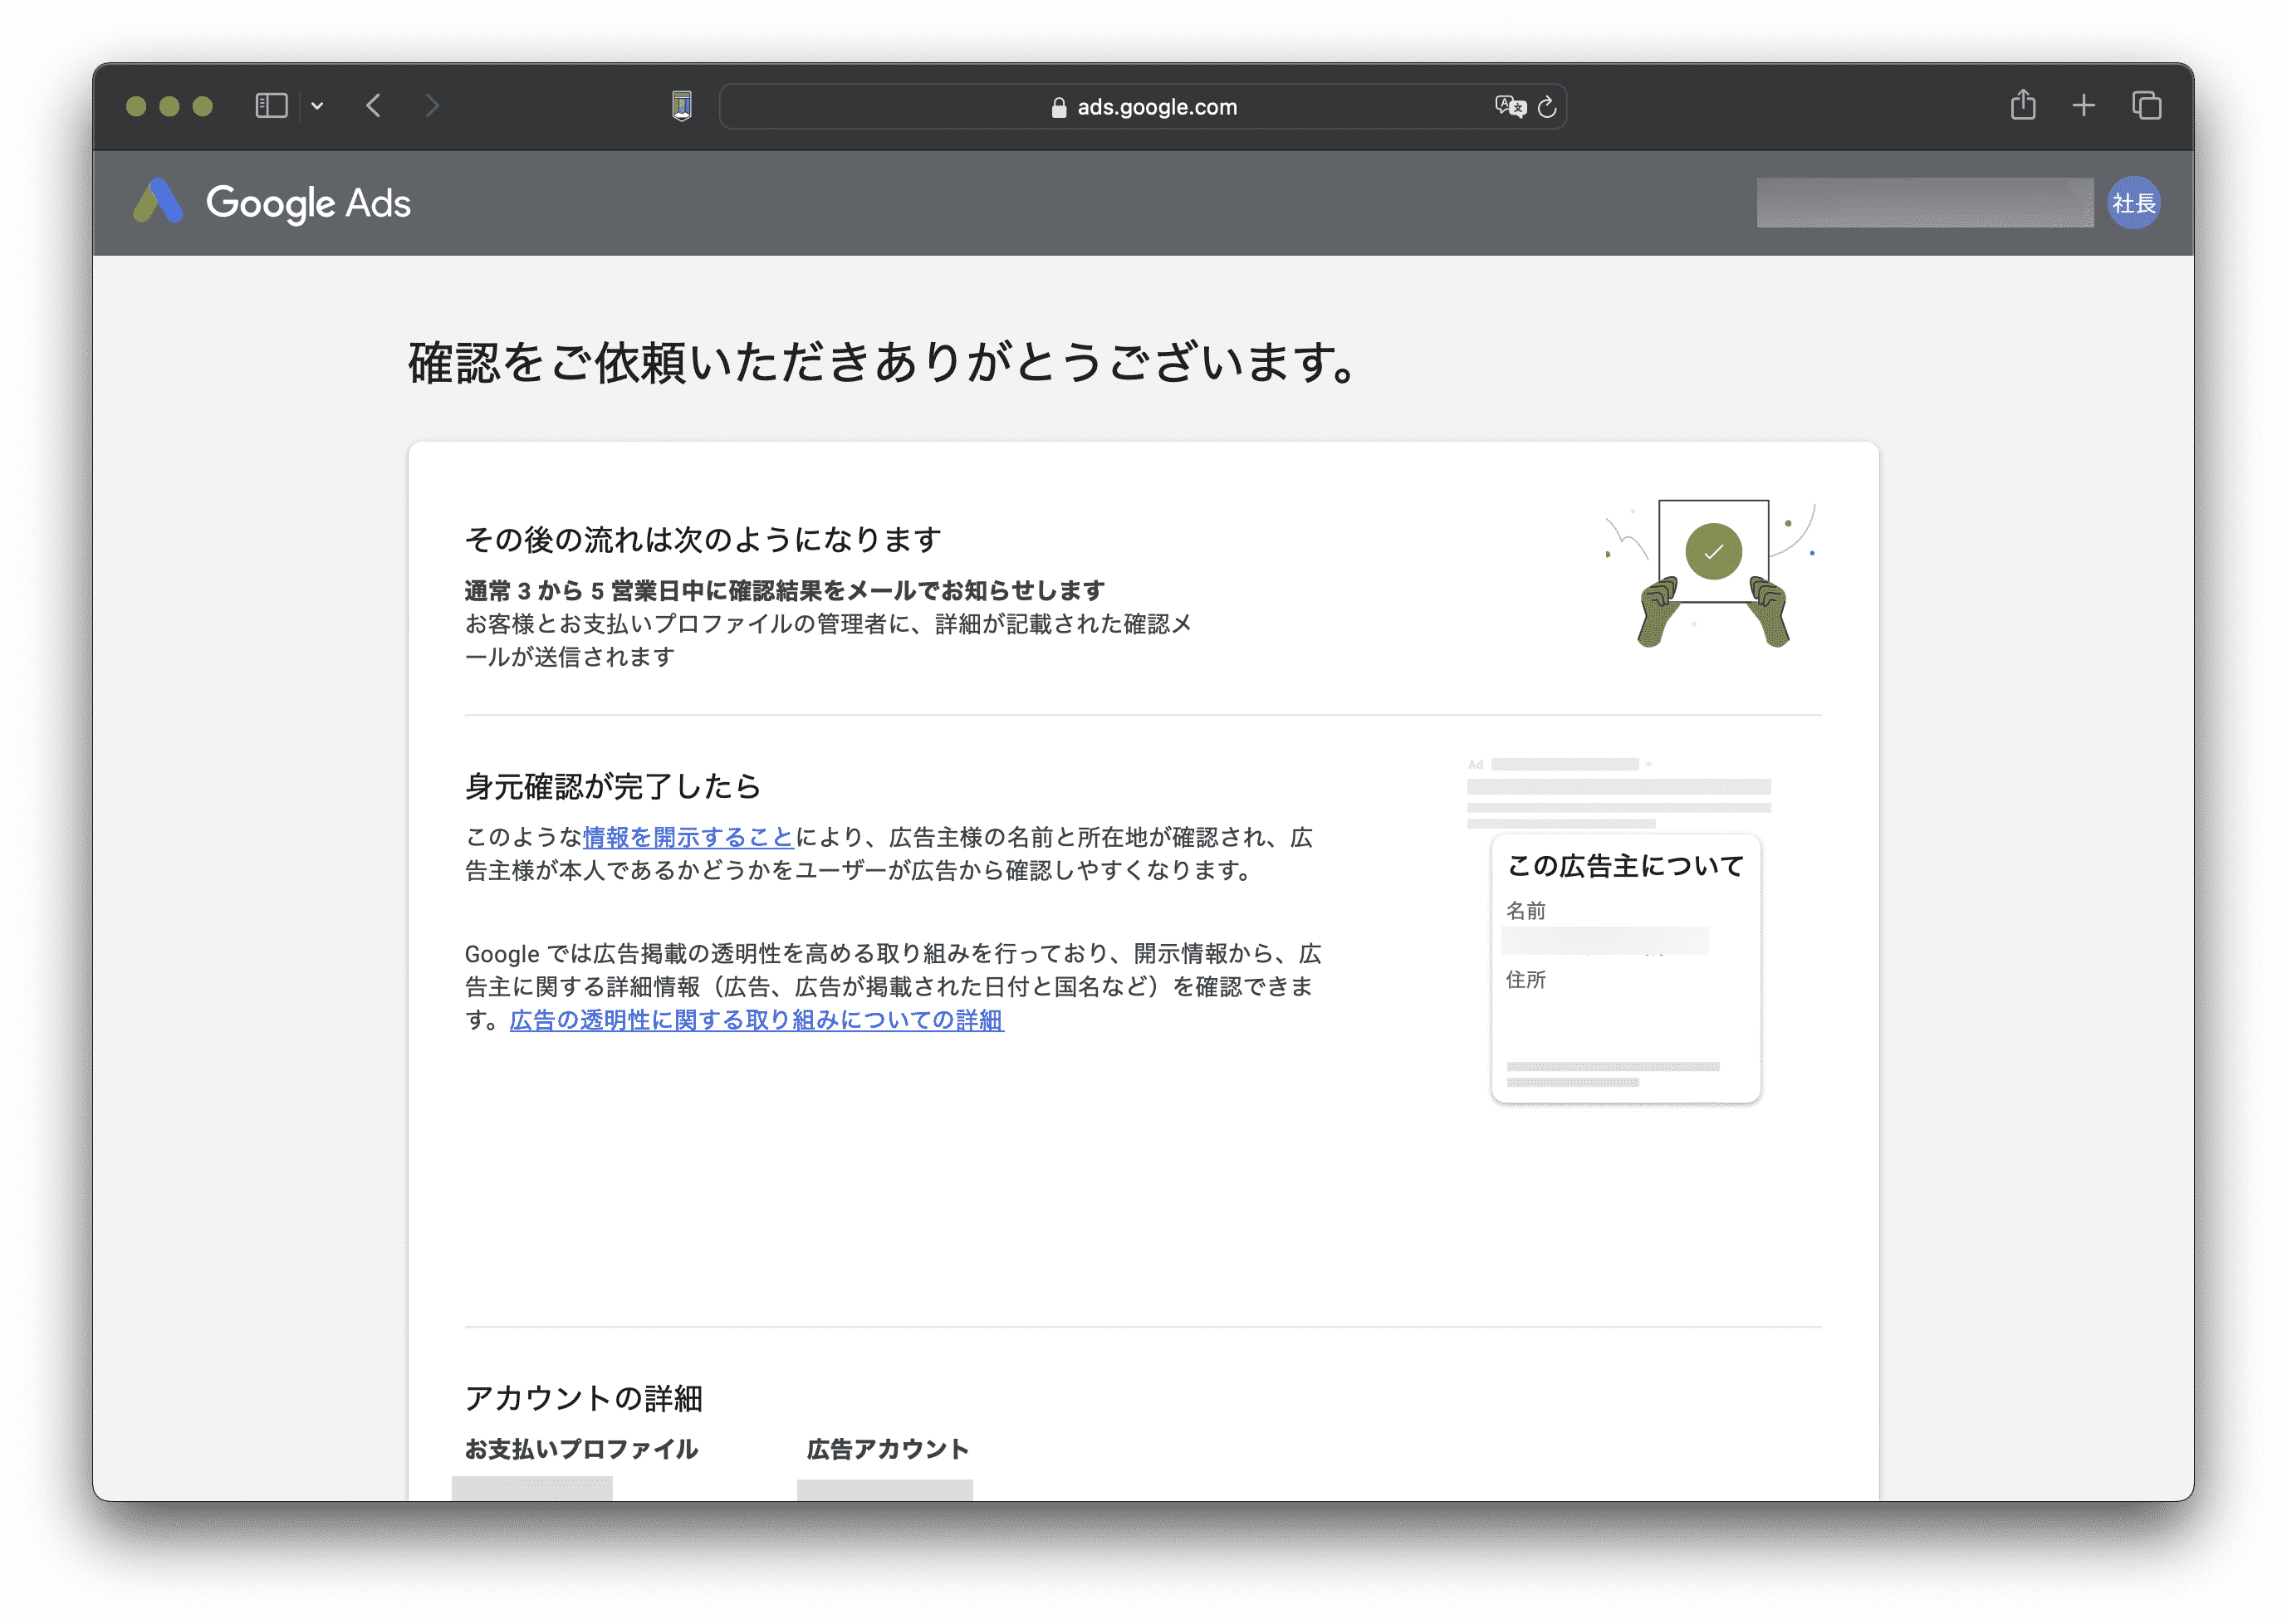2287x1624 pixels.
Task: Click the この広告主について preview card
Action: click(x=1625, y=968)
